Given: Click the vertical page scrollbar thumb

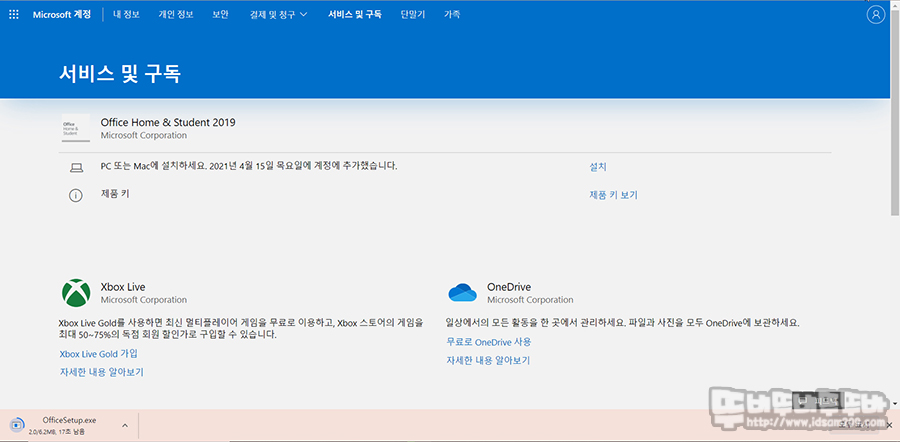Looking at the screenshot, I should [895, 112].
